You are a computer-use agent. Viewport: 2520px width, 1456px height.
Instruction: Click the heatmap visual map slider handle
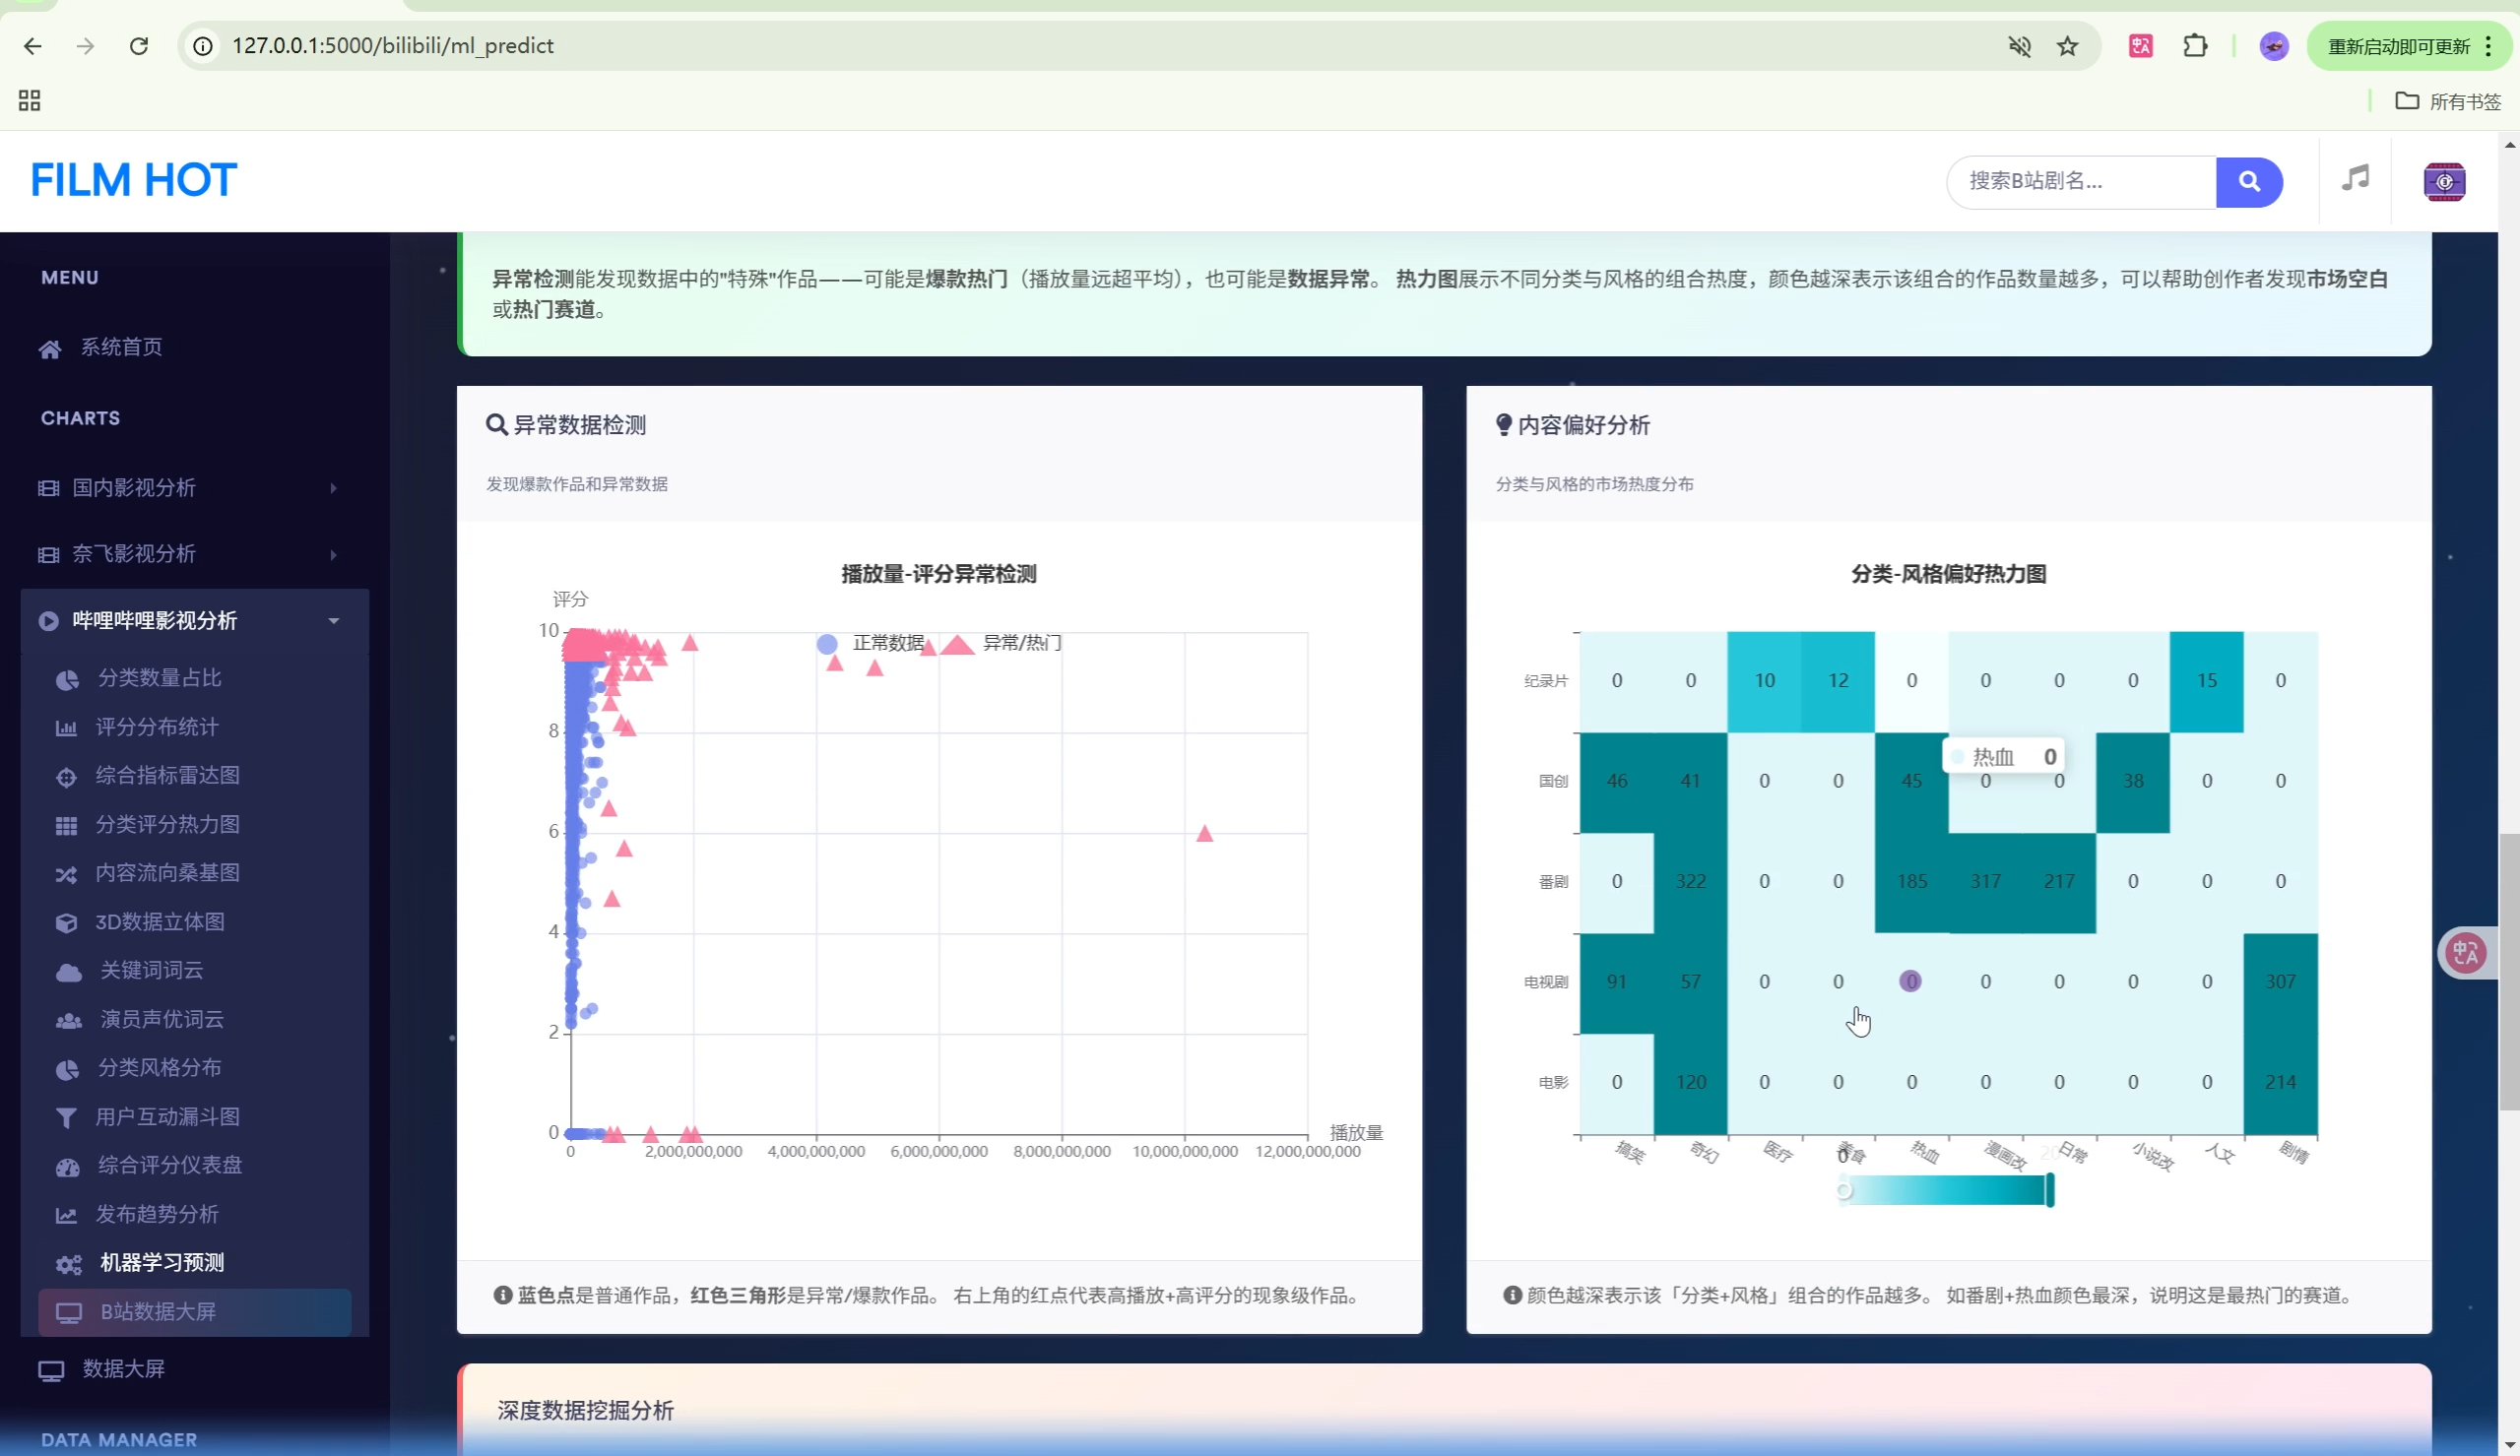pyautogui.click(x=2049, y=1190)
